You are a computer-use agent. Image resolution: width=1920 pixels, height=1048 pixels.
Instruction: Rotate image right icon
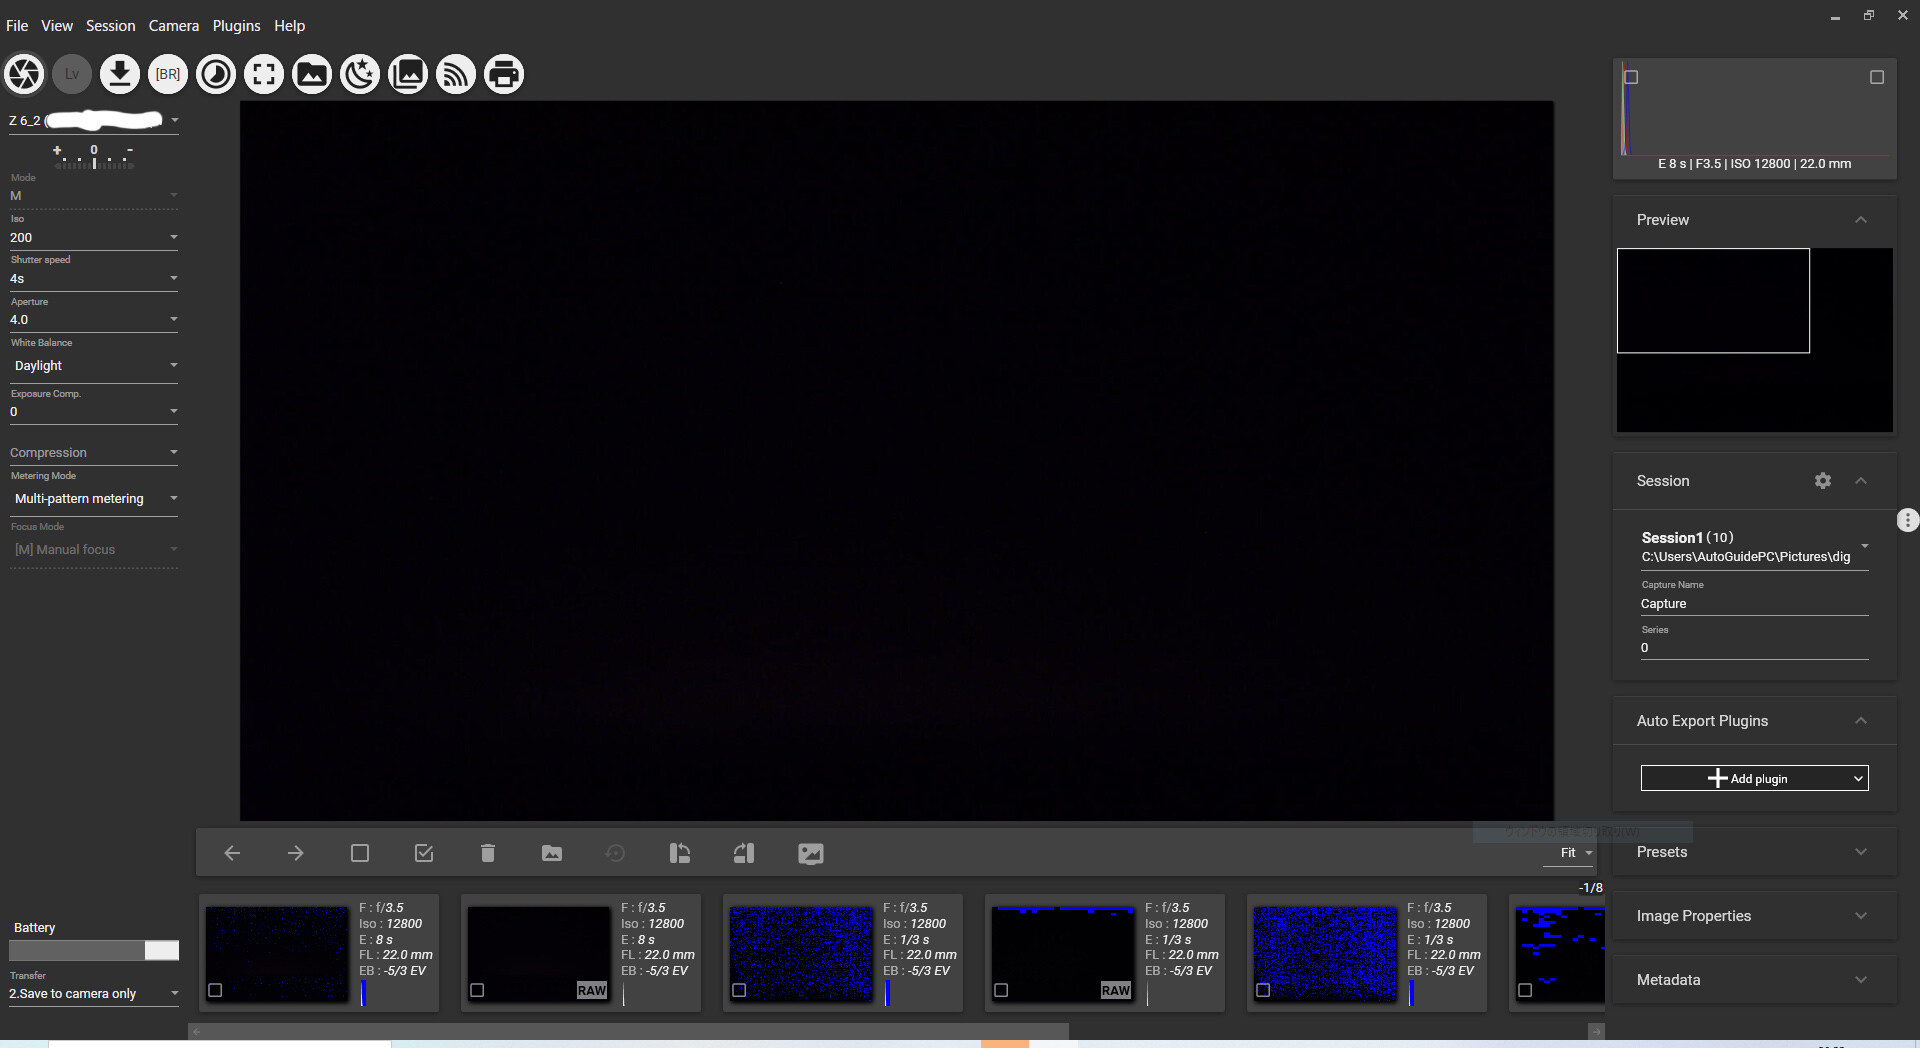tap(744, 853)
